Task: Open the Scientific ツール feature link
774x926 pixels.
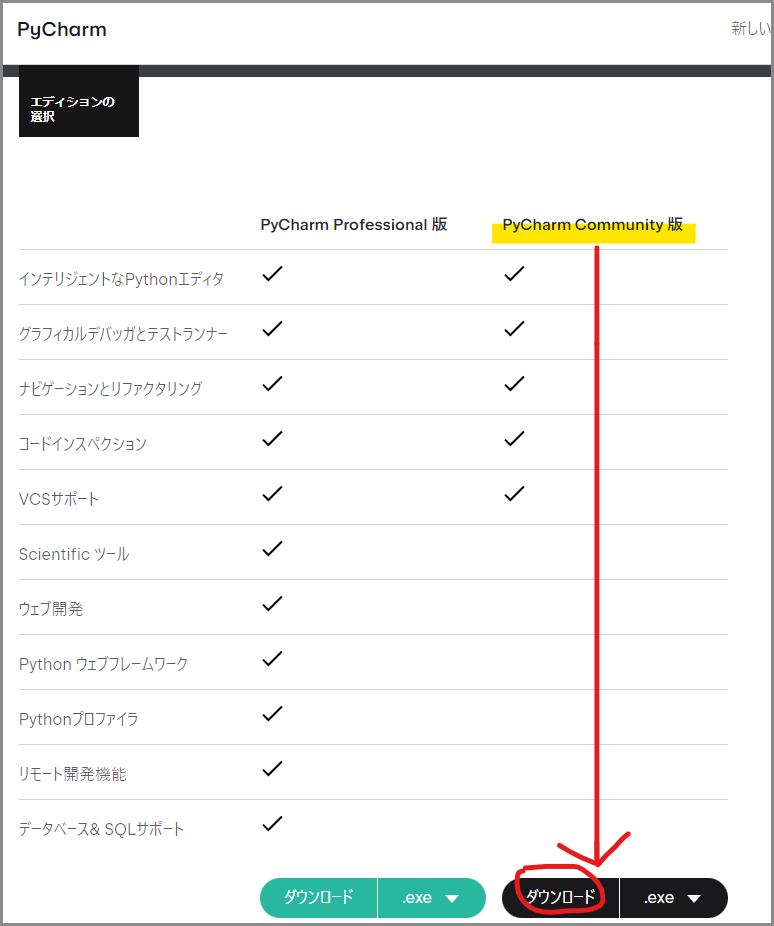Action: [x=74, y=553]
